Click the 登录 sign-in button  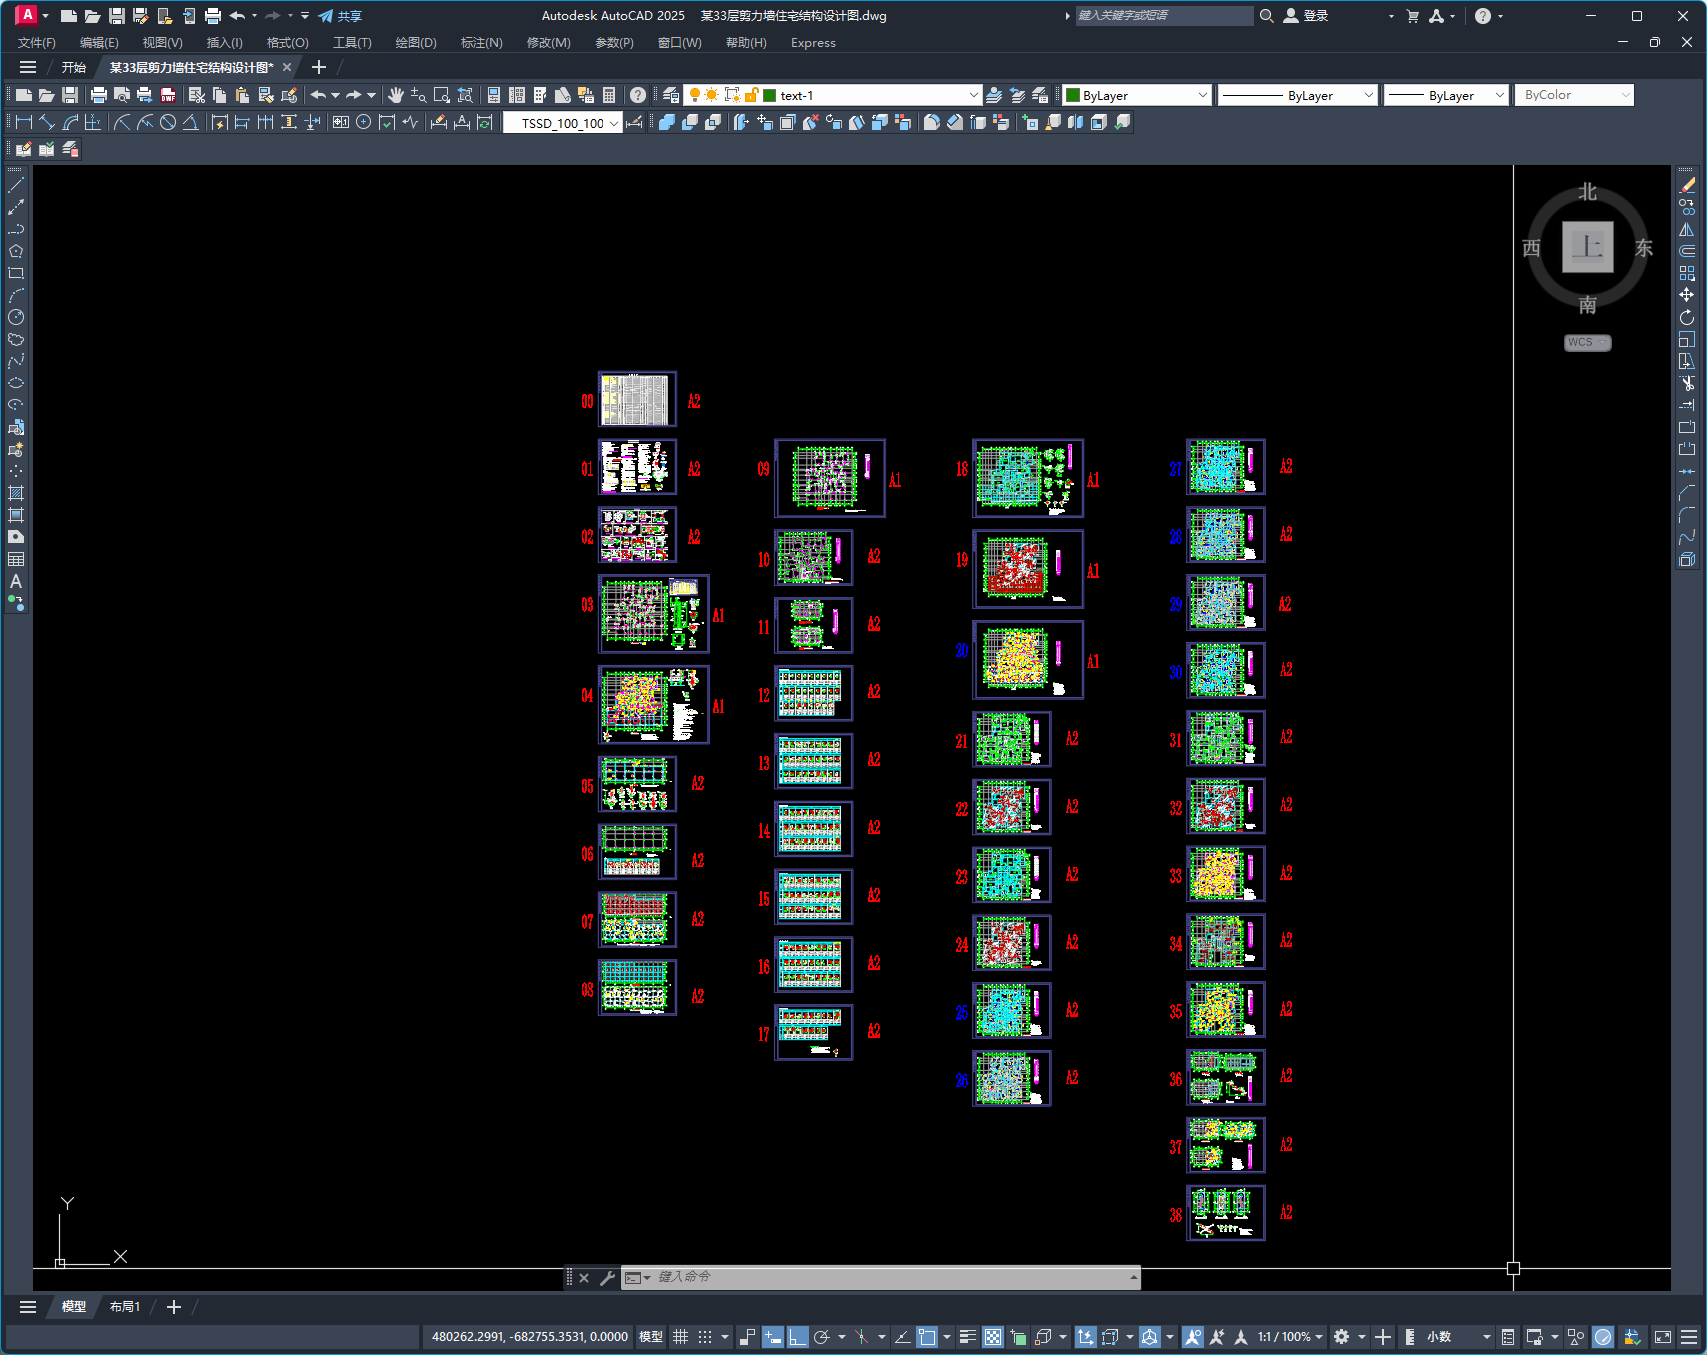click(1306, 16)
